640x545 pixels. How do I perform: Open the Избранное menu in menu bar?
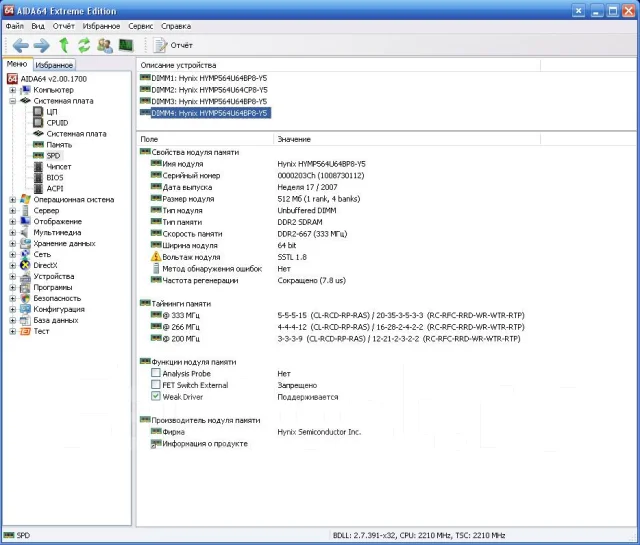pyautogui.click(x=101, y=26)
